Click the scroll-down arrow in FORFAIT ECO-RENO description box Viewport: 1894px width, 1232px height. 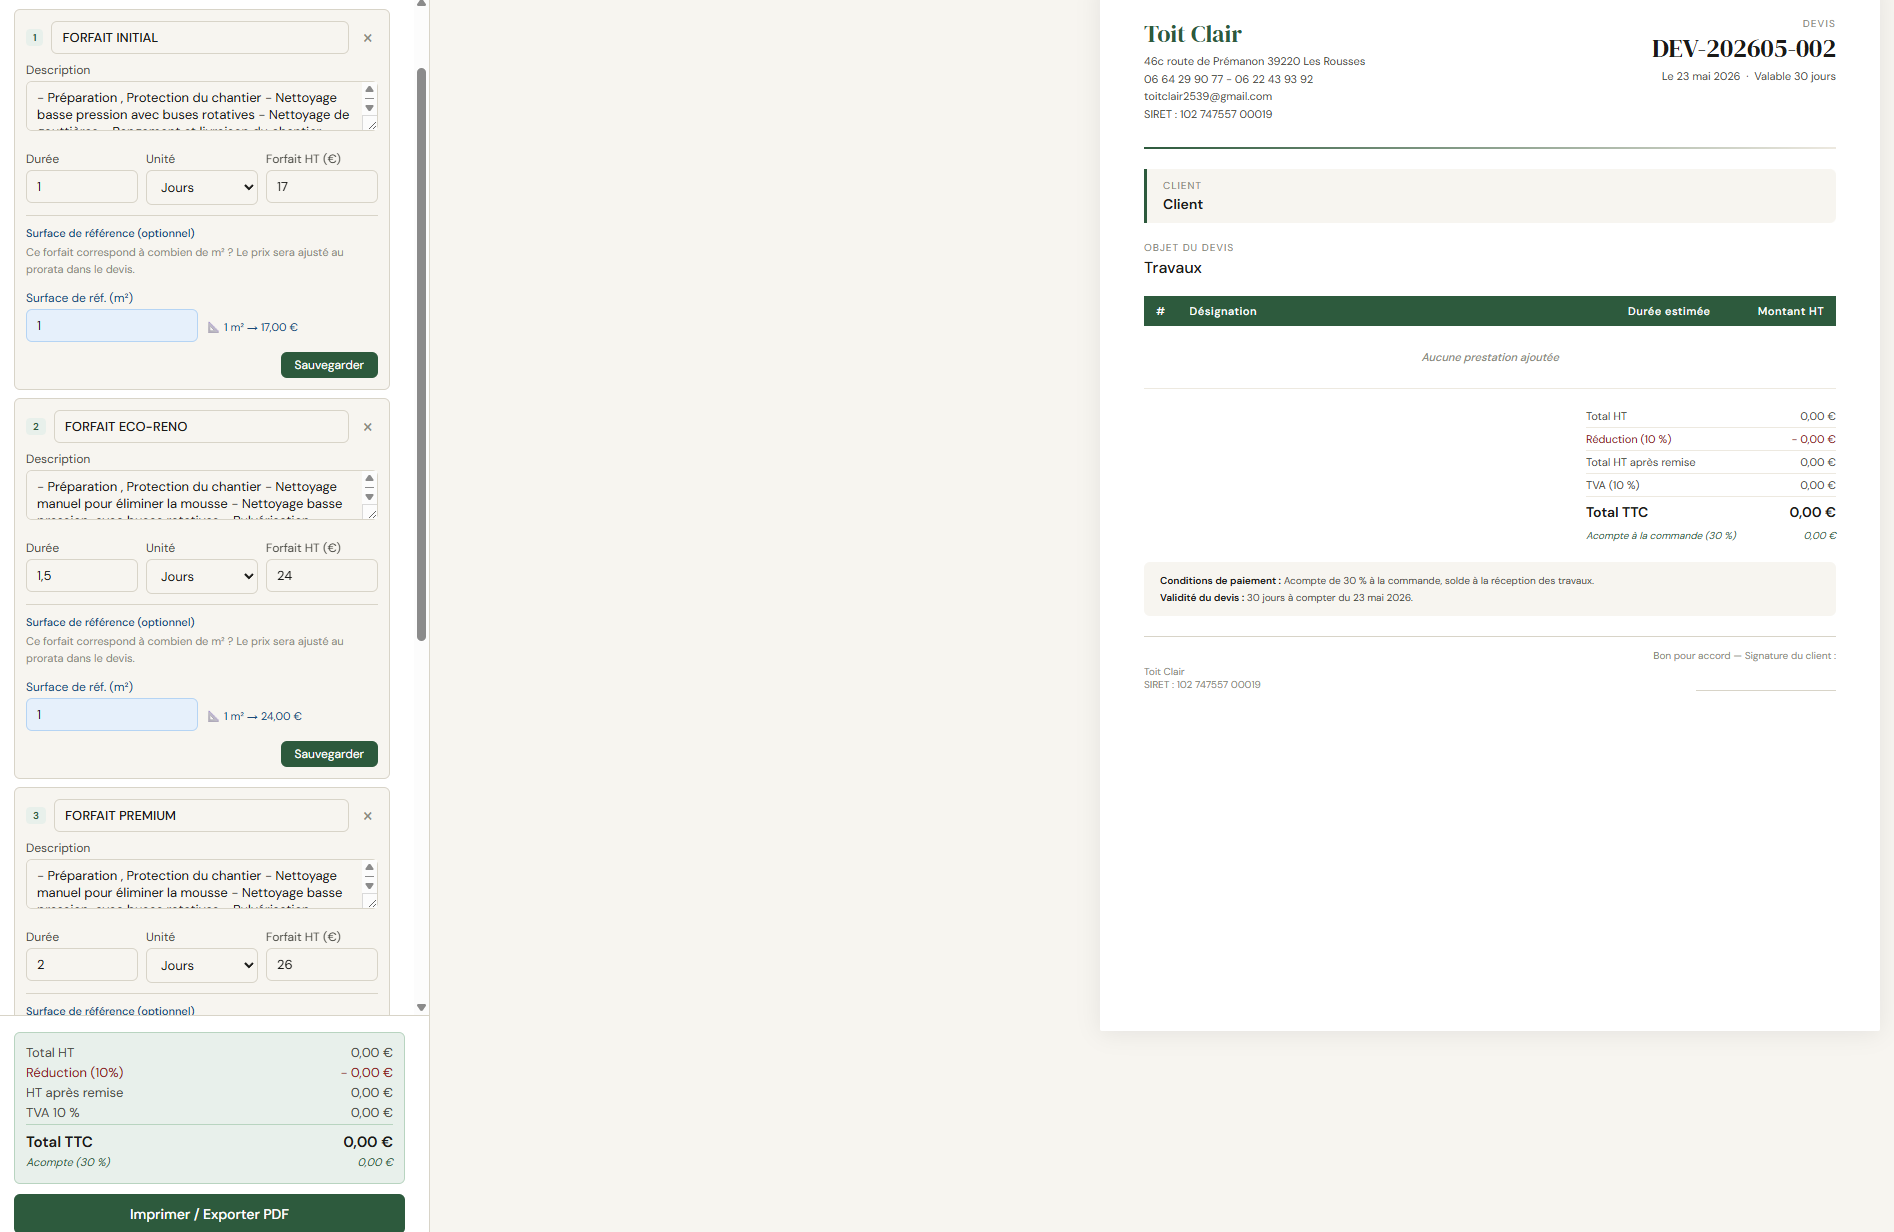coord(369,497)
